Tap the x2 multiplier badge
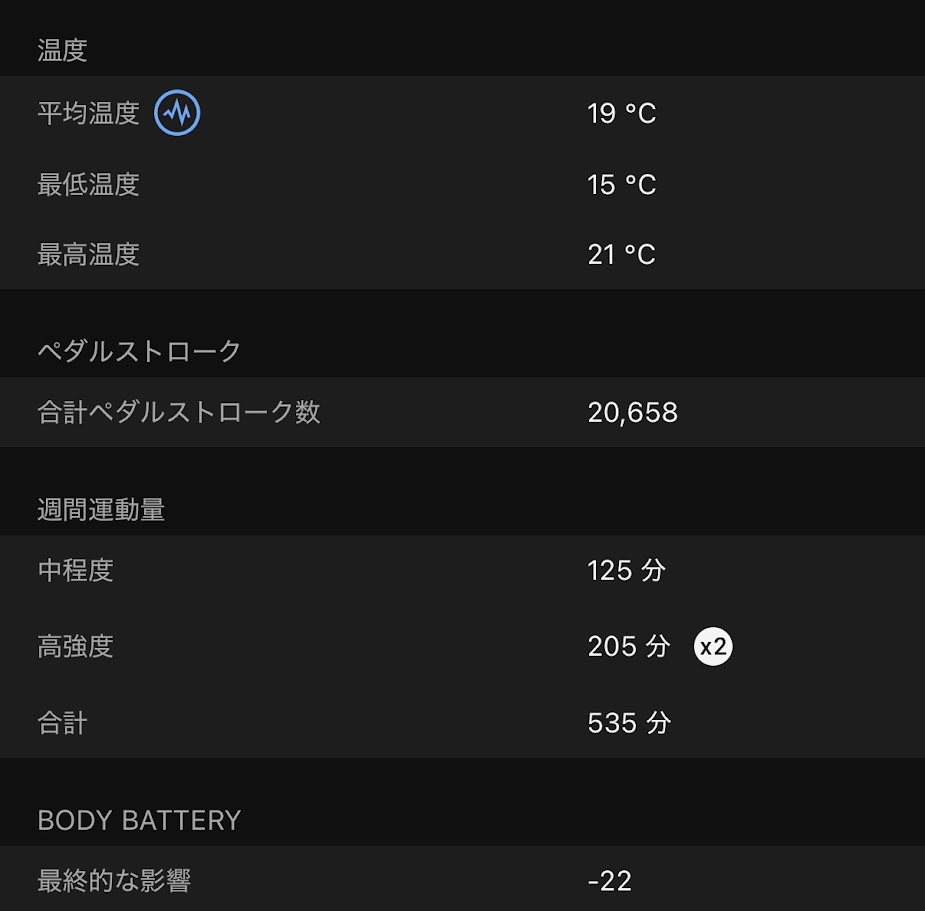This screenshot has height=911, width=925. (713, 647)
